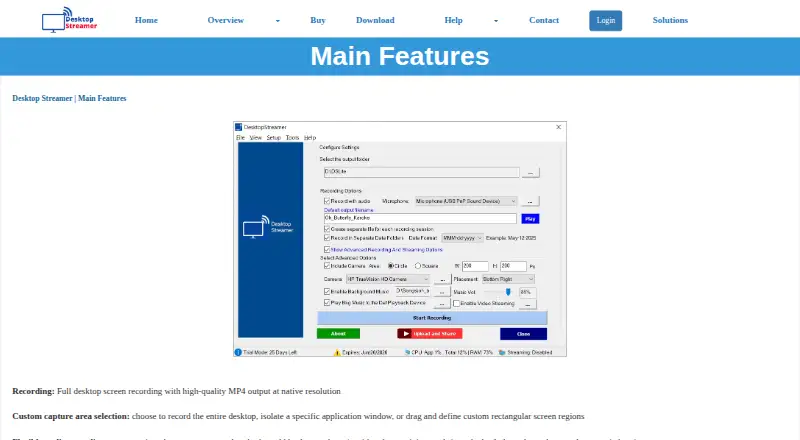
Task: Select the Circle area radio button
Action: click(391, 266)
